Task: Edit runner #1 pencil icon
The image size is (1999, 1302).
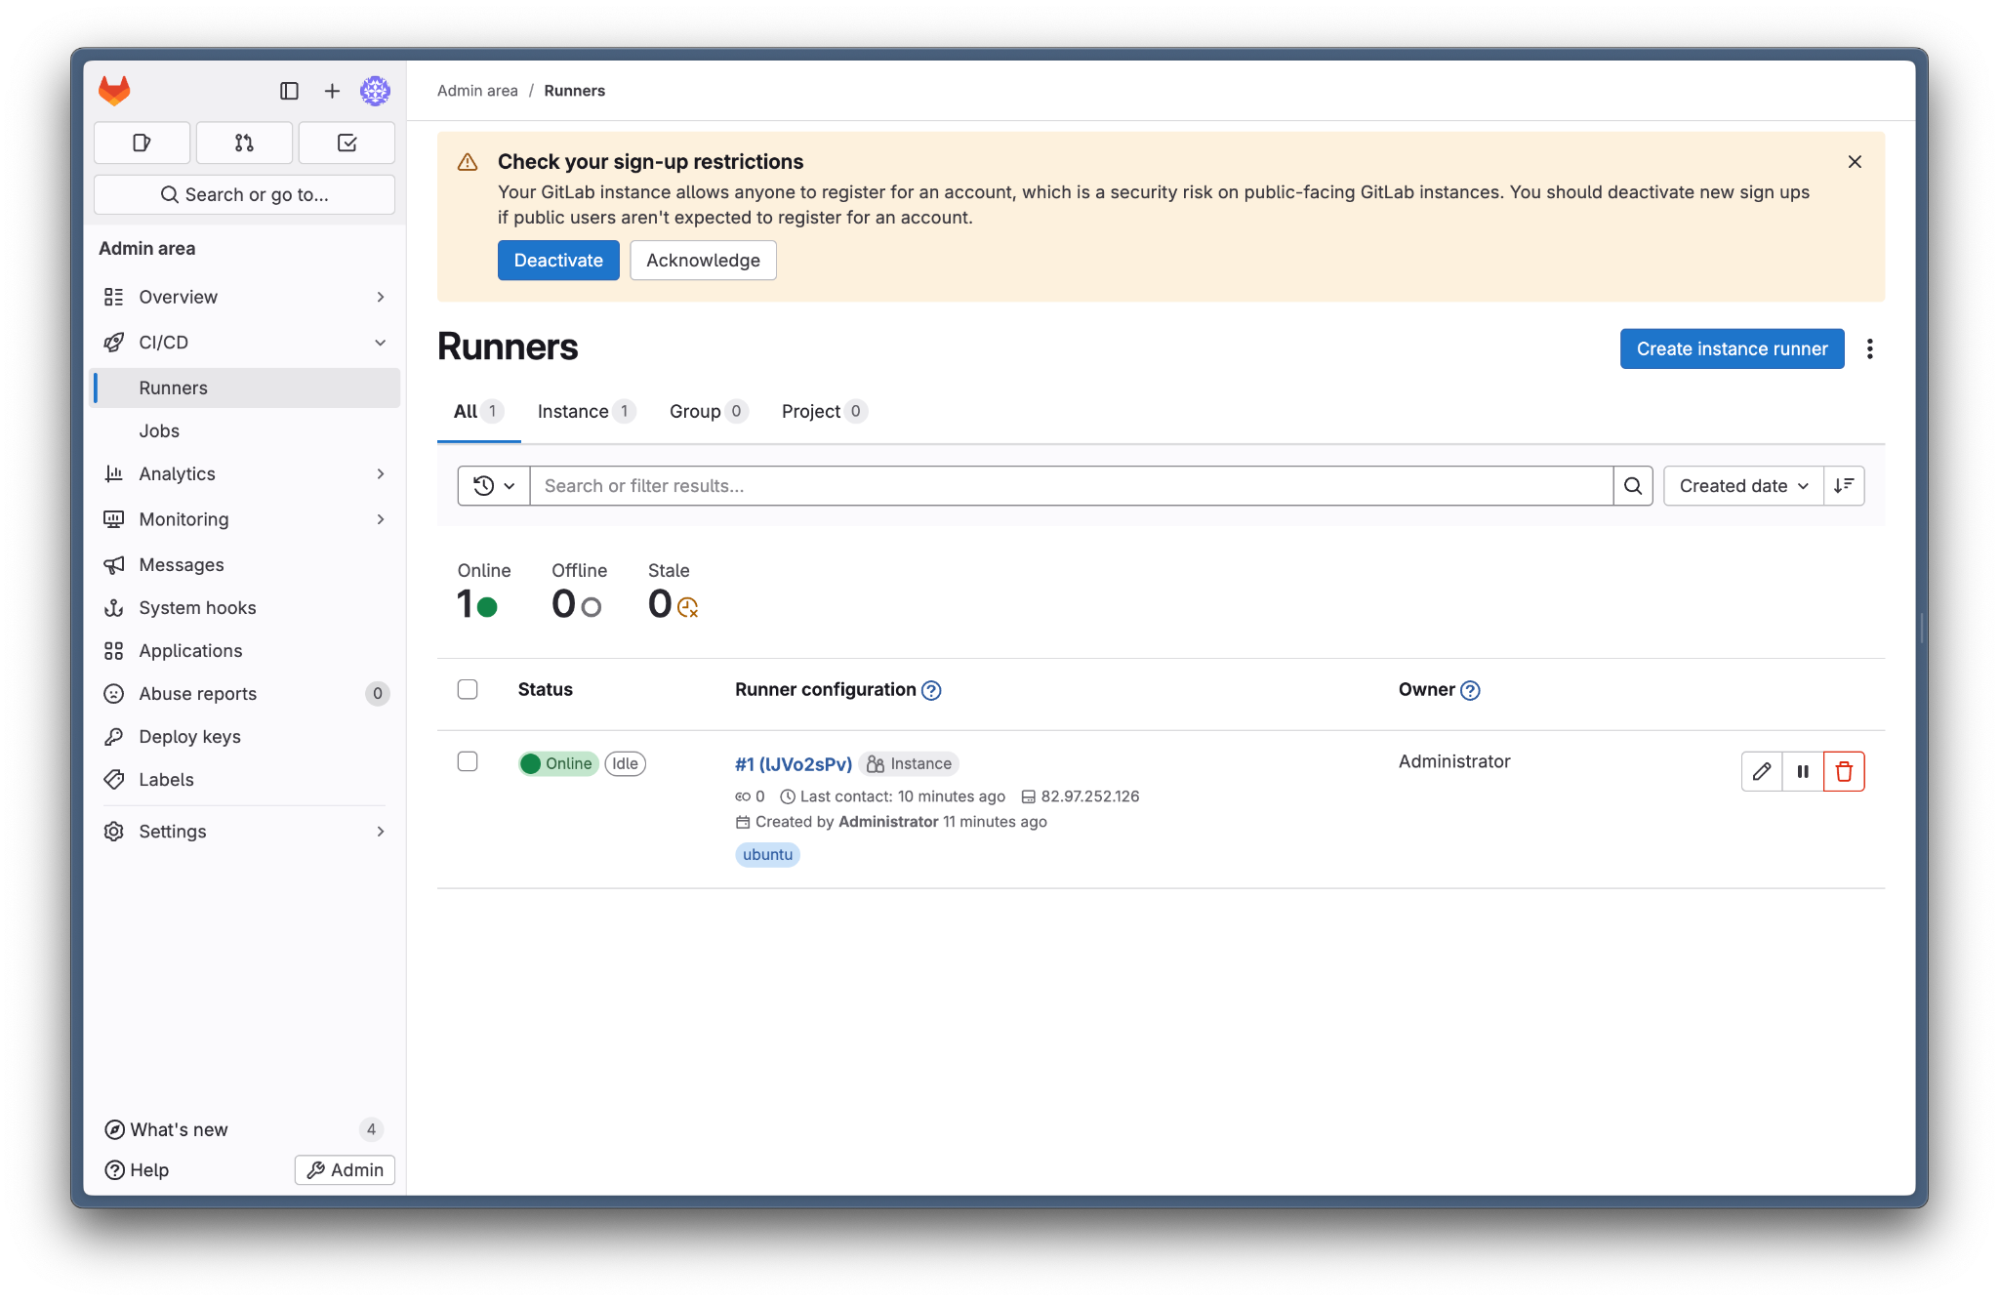Action: click(x=1762, y=772)
